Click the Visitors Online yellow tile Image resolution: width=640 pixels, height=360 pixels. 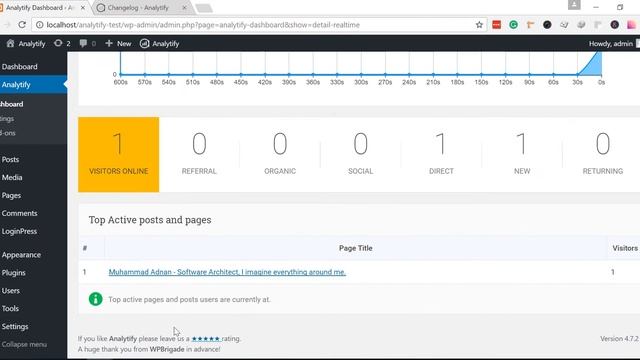(x=119, y=154)
